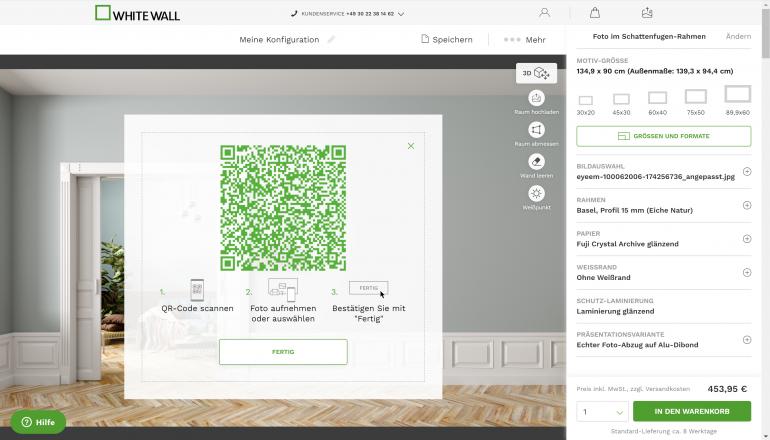770x440 pixels.
Task: Open Größen und Formate button
Action: click(x=663, y=136)
